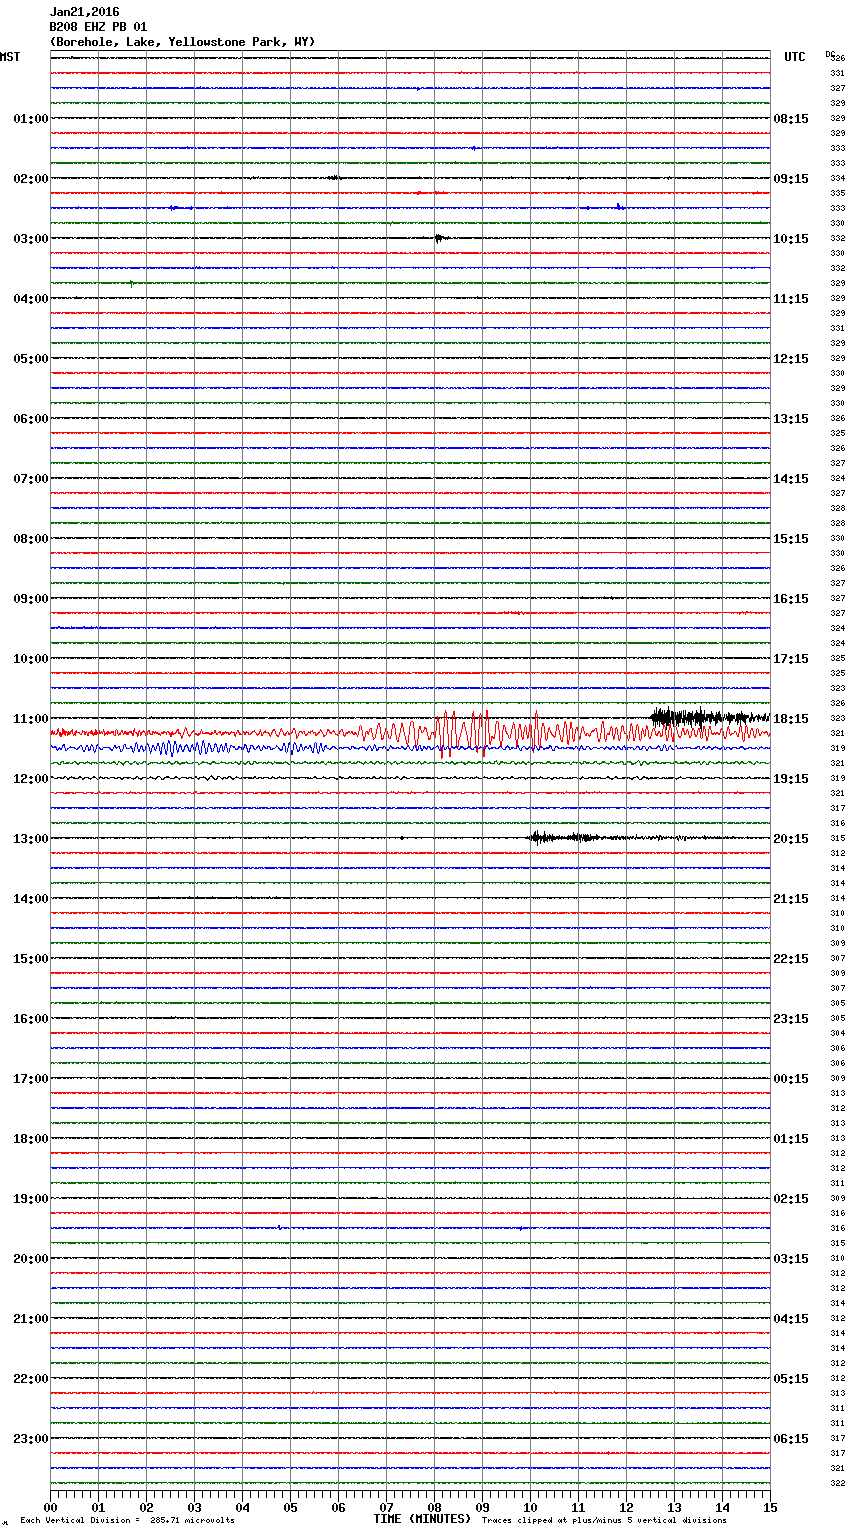Click the 11:00 MST row label
The width and height of the screenshot is (850, 1534).
pyautogui.click(x=30, y=719)
